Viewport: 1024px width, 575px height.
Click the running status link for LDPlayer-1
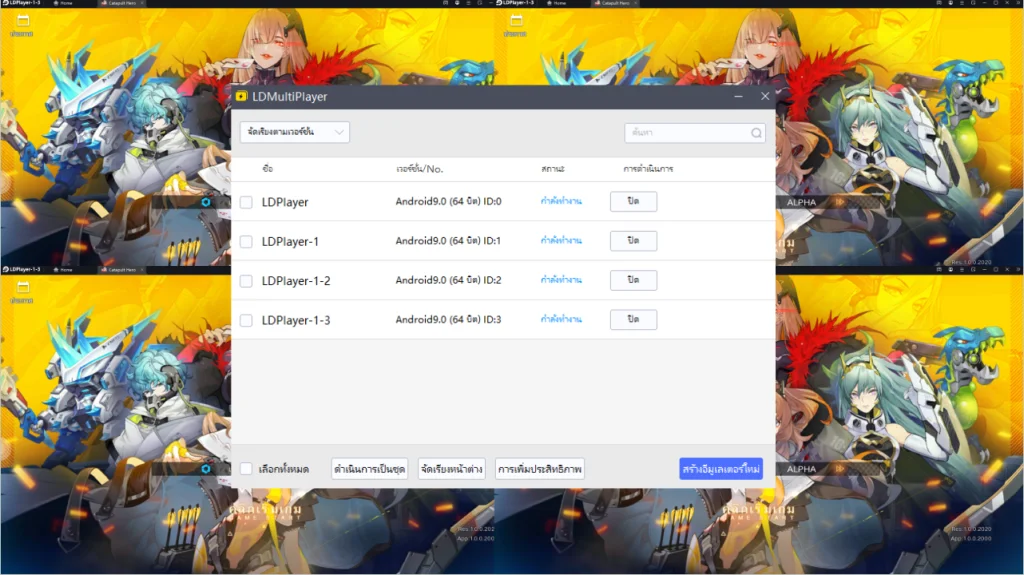(561, 240)
